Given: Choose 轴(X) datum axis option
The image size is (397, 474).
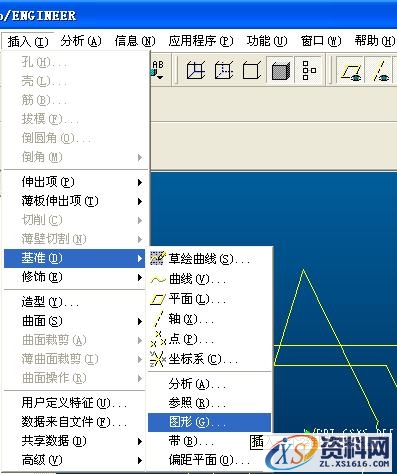Looking at the screenshot, I should click(210, 319).
